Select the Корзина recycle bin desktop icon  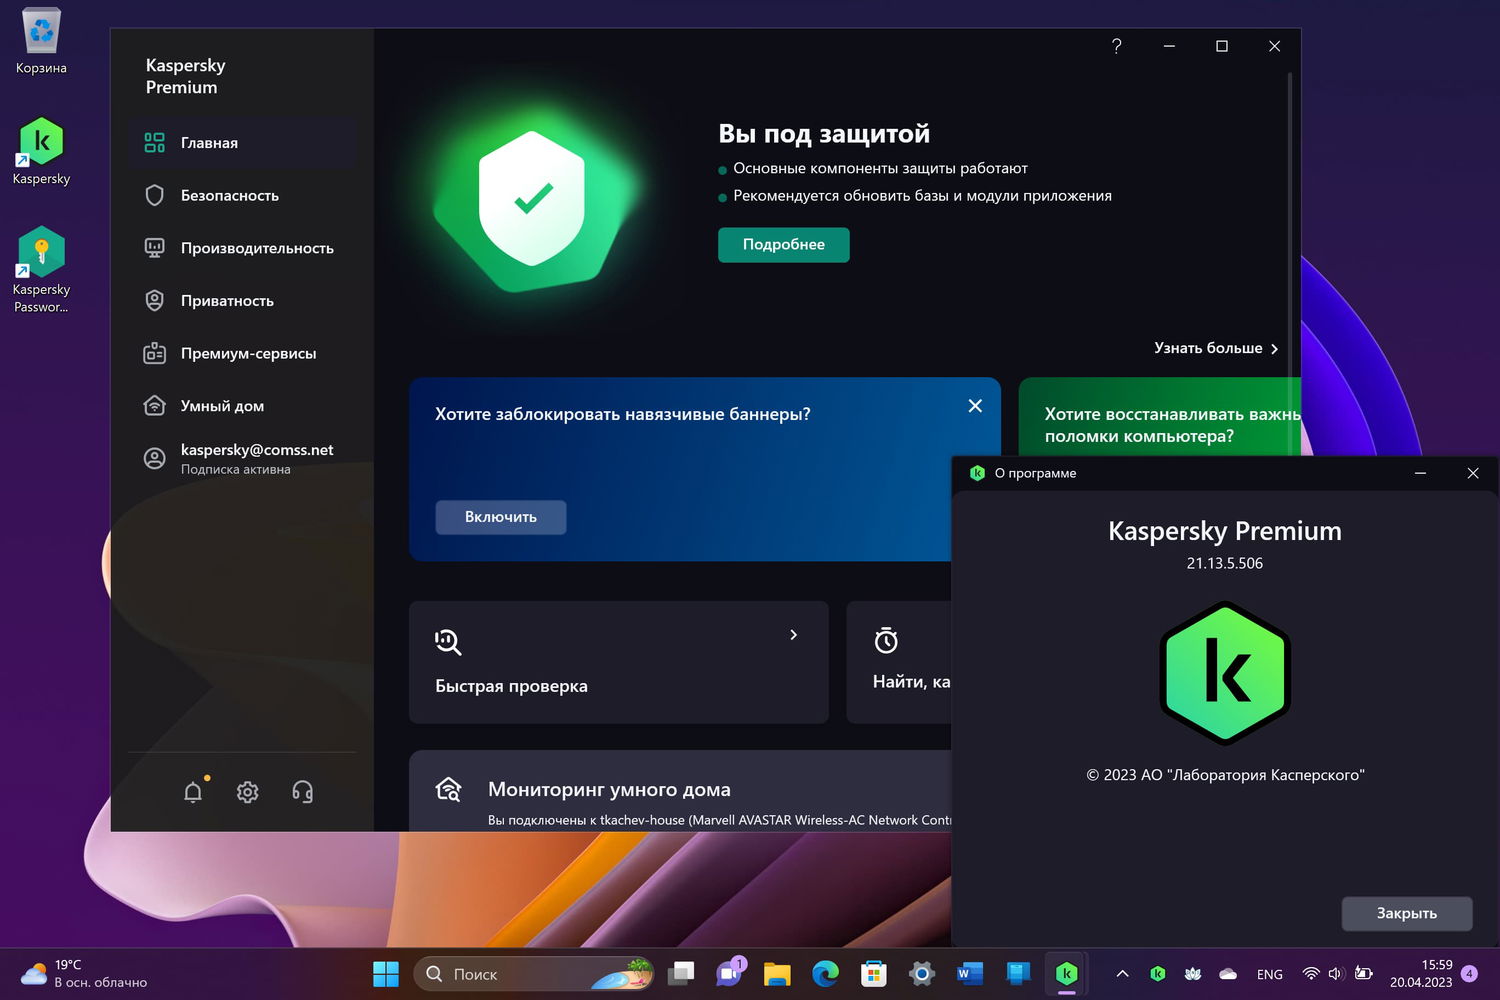pos(41,41)
